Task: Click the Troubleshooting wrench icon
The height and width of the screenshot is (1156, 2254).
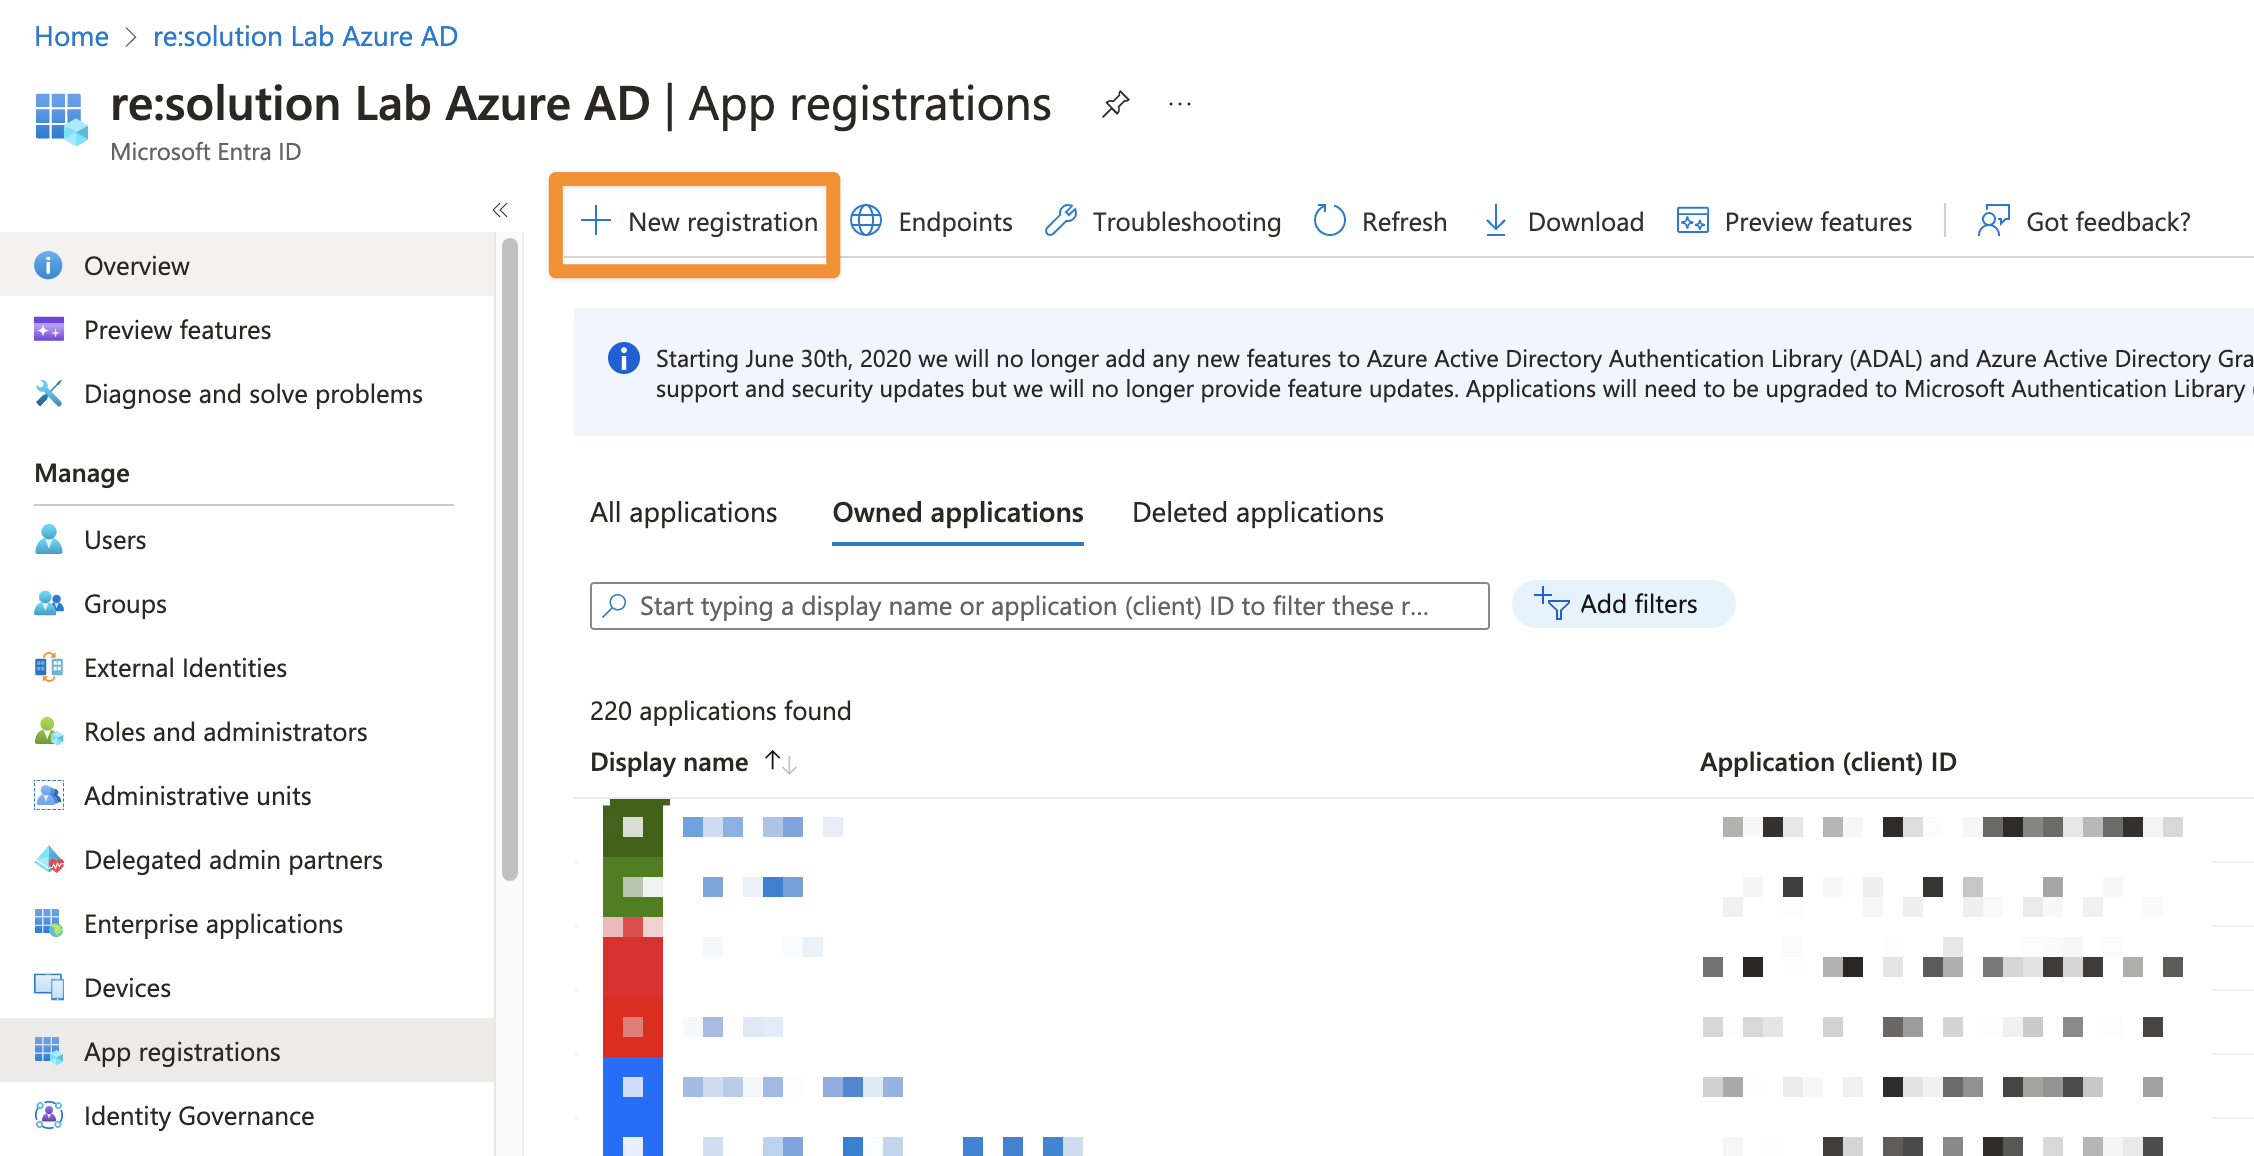Action: 1061,221
